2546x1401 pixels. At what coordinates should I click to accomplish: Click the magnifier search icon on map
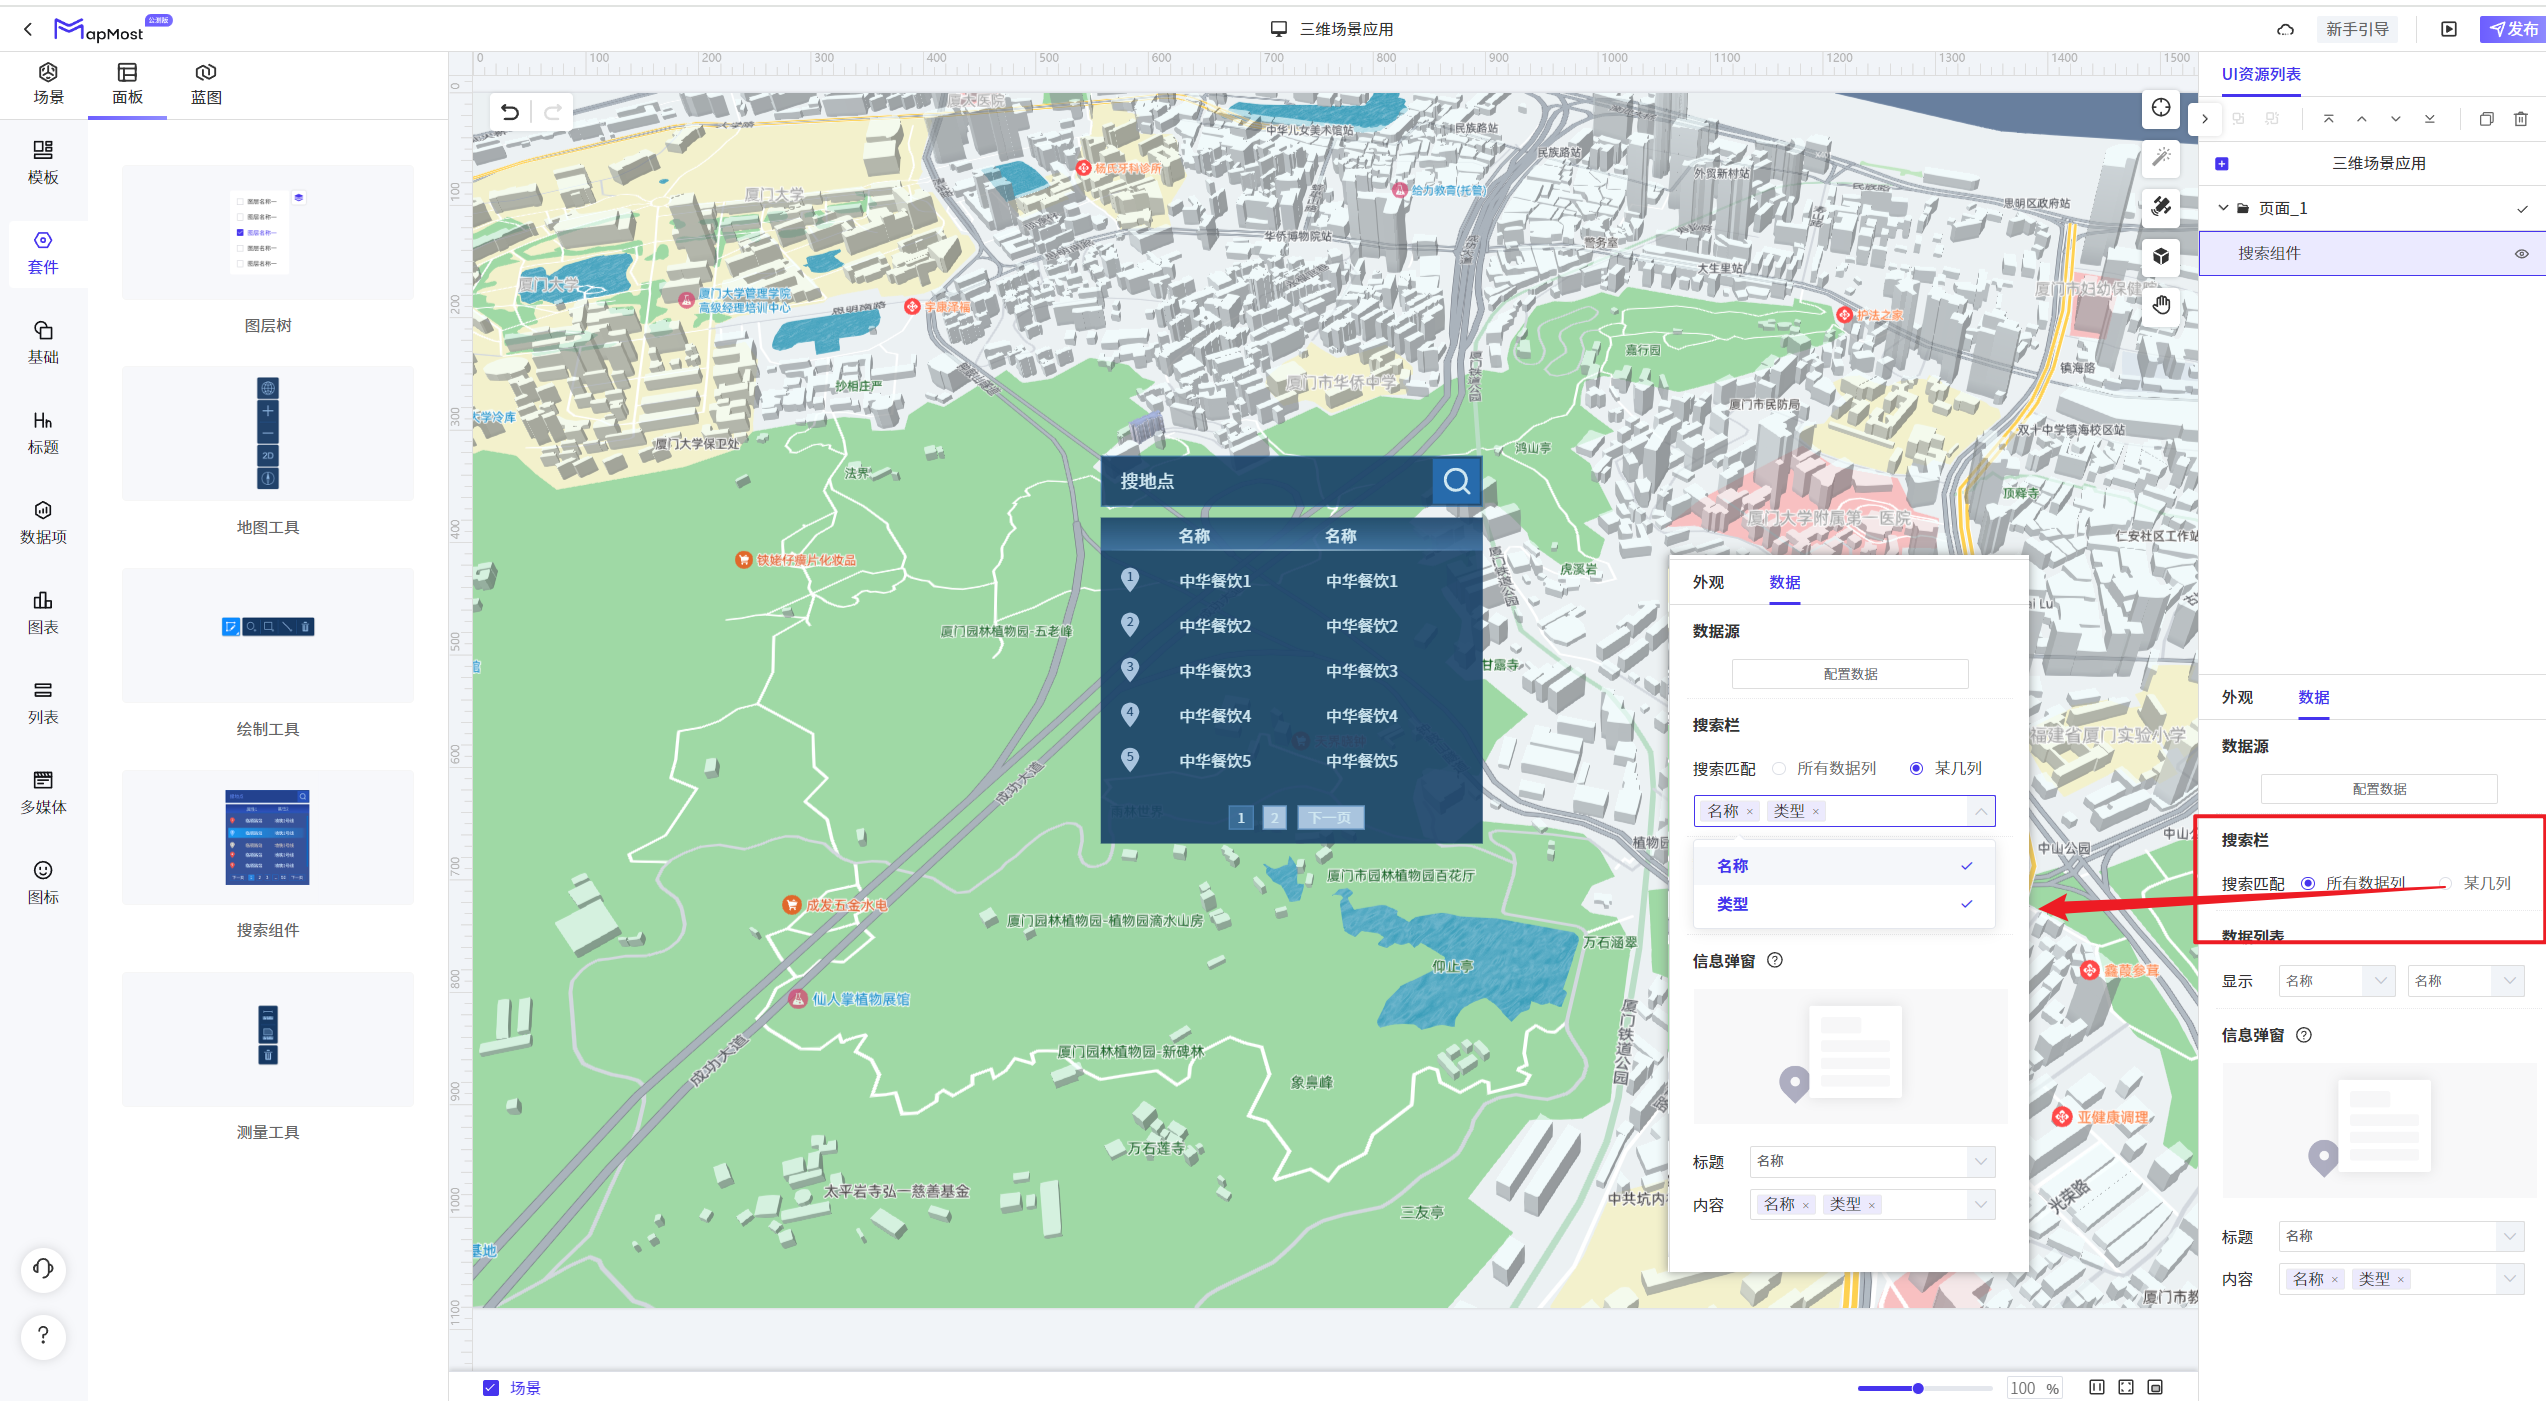(1457, 481)
